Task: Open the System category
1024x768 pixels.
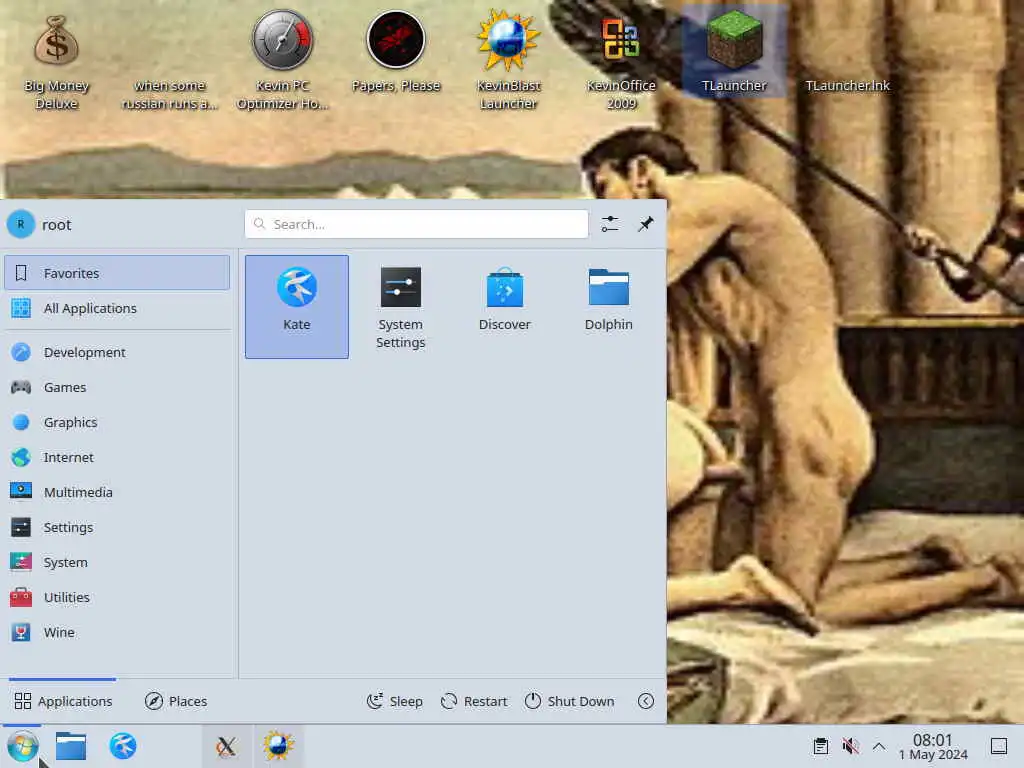Action: click(117, 562)
